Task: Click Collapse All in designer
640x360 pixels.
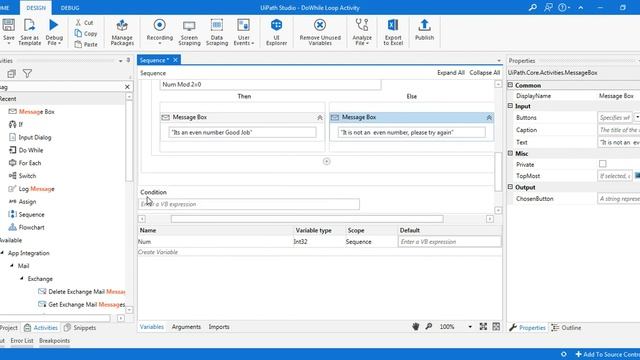Action: pos(484,73)
